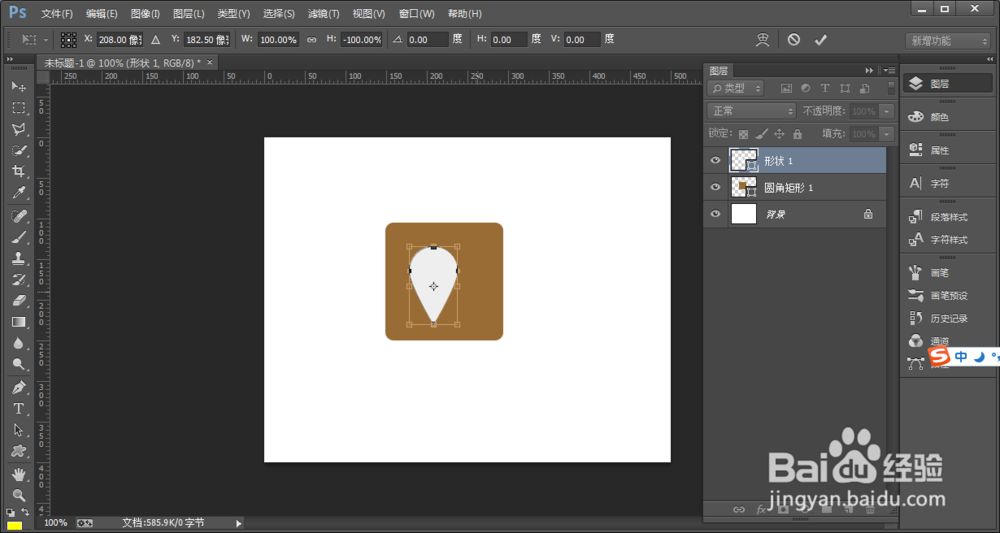Open the 不透明度 slider dropdown arrow
The height and width of the screenshot is (533, 1000).
[886, 111]
